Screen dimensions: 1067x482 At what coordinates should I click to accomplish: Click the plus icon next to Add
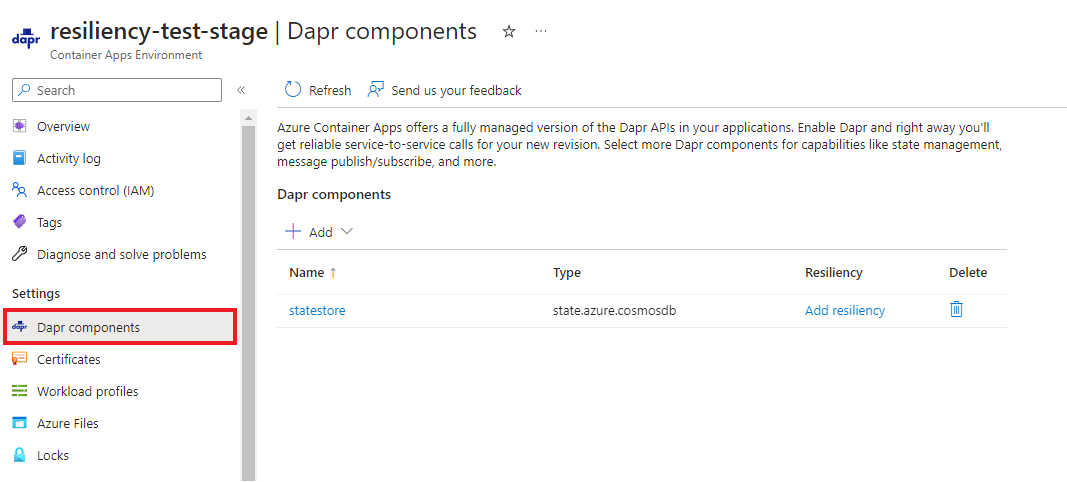(x=293, y=231)
